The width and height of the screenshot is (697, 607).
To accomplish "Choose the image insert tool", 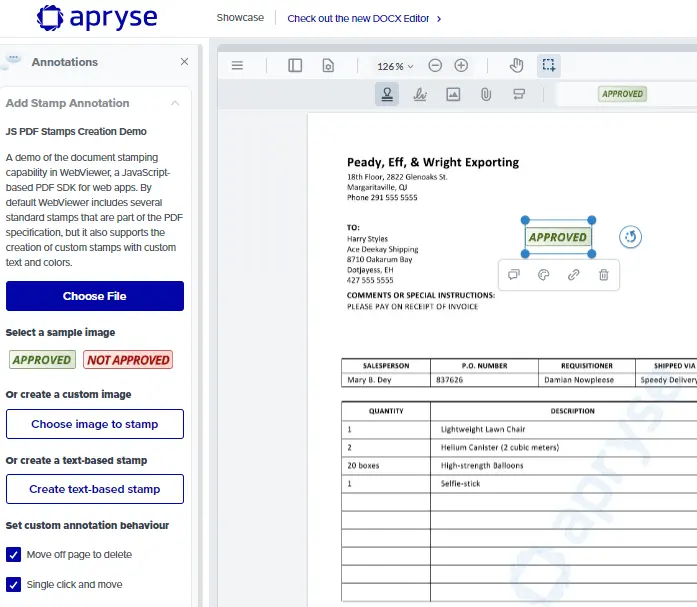I will coord(453,94).
